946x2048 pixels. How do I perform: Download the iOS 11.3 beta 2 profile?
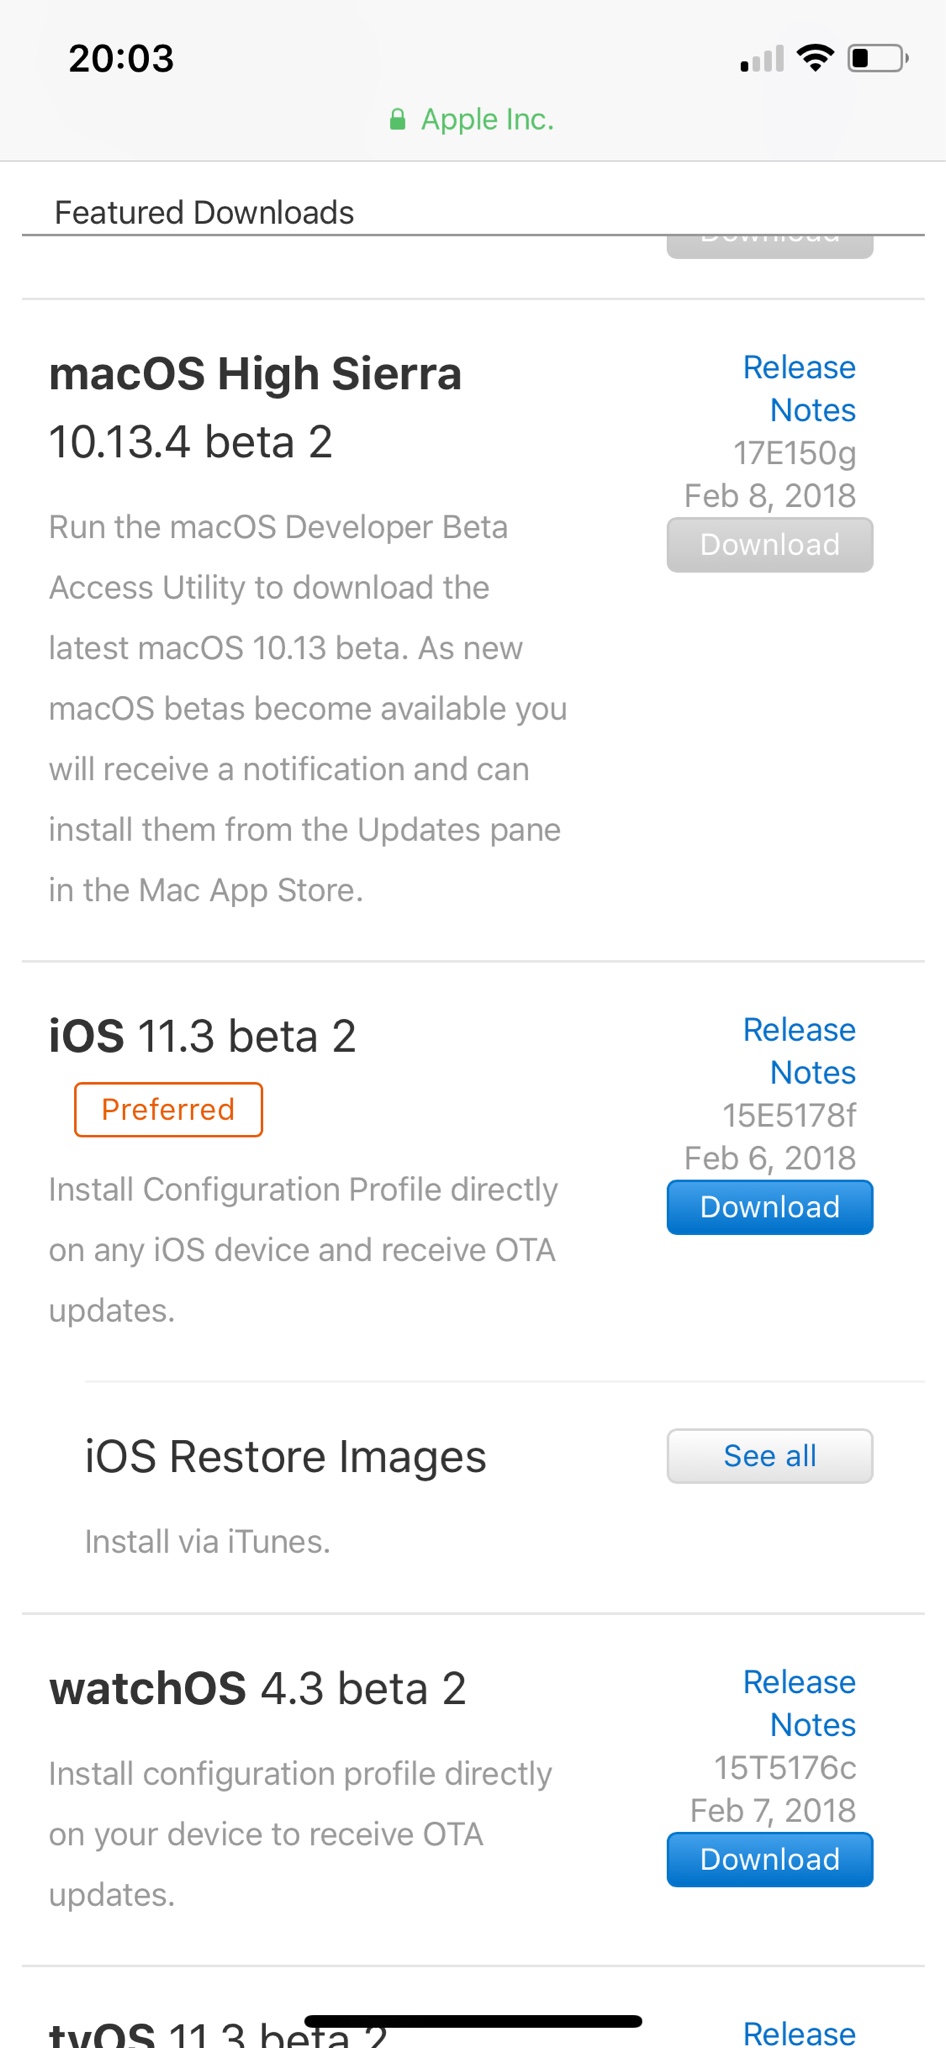pyautogui.click(x=770, y=1207)
